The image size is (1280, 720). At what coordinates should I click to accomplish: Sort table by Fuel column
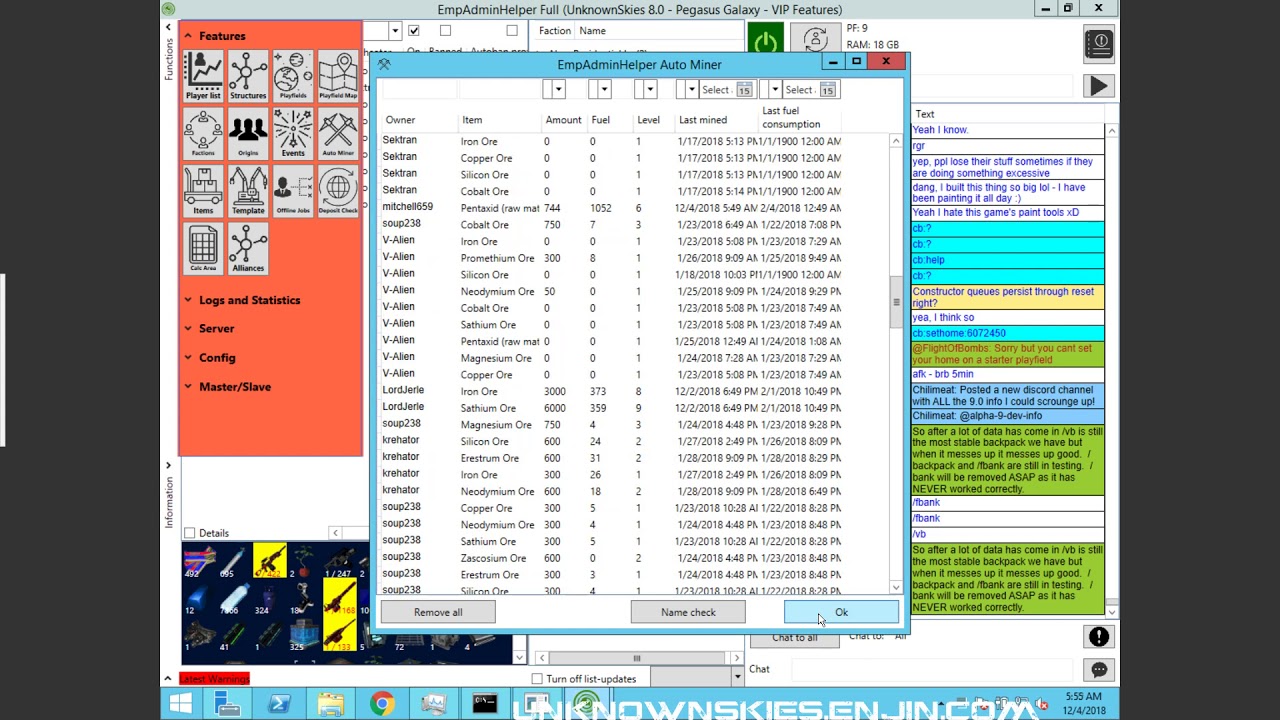coord(600,120)
